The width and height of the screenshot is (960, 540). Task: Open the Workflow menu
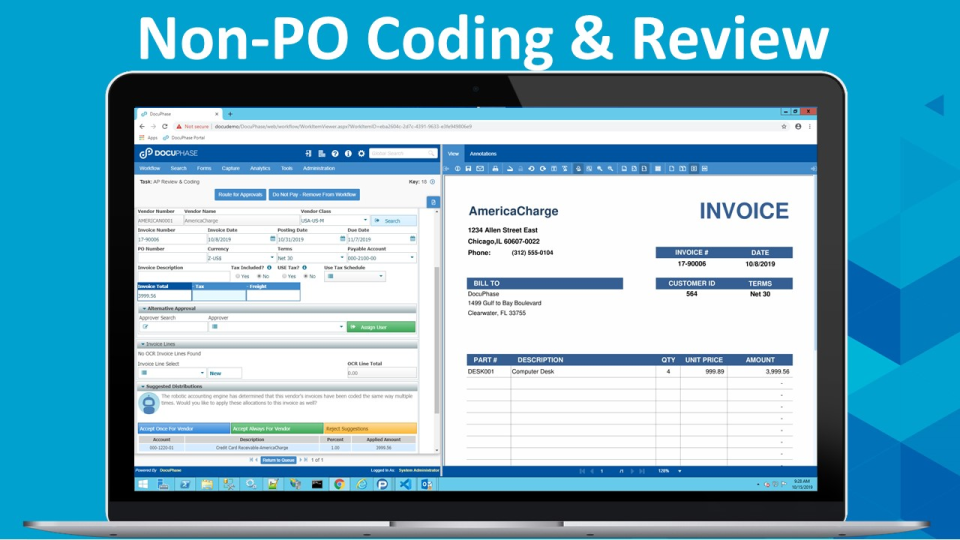[x=149, y=168]
